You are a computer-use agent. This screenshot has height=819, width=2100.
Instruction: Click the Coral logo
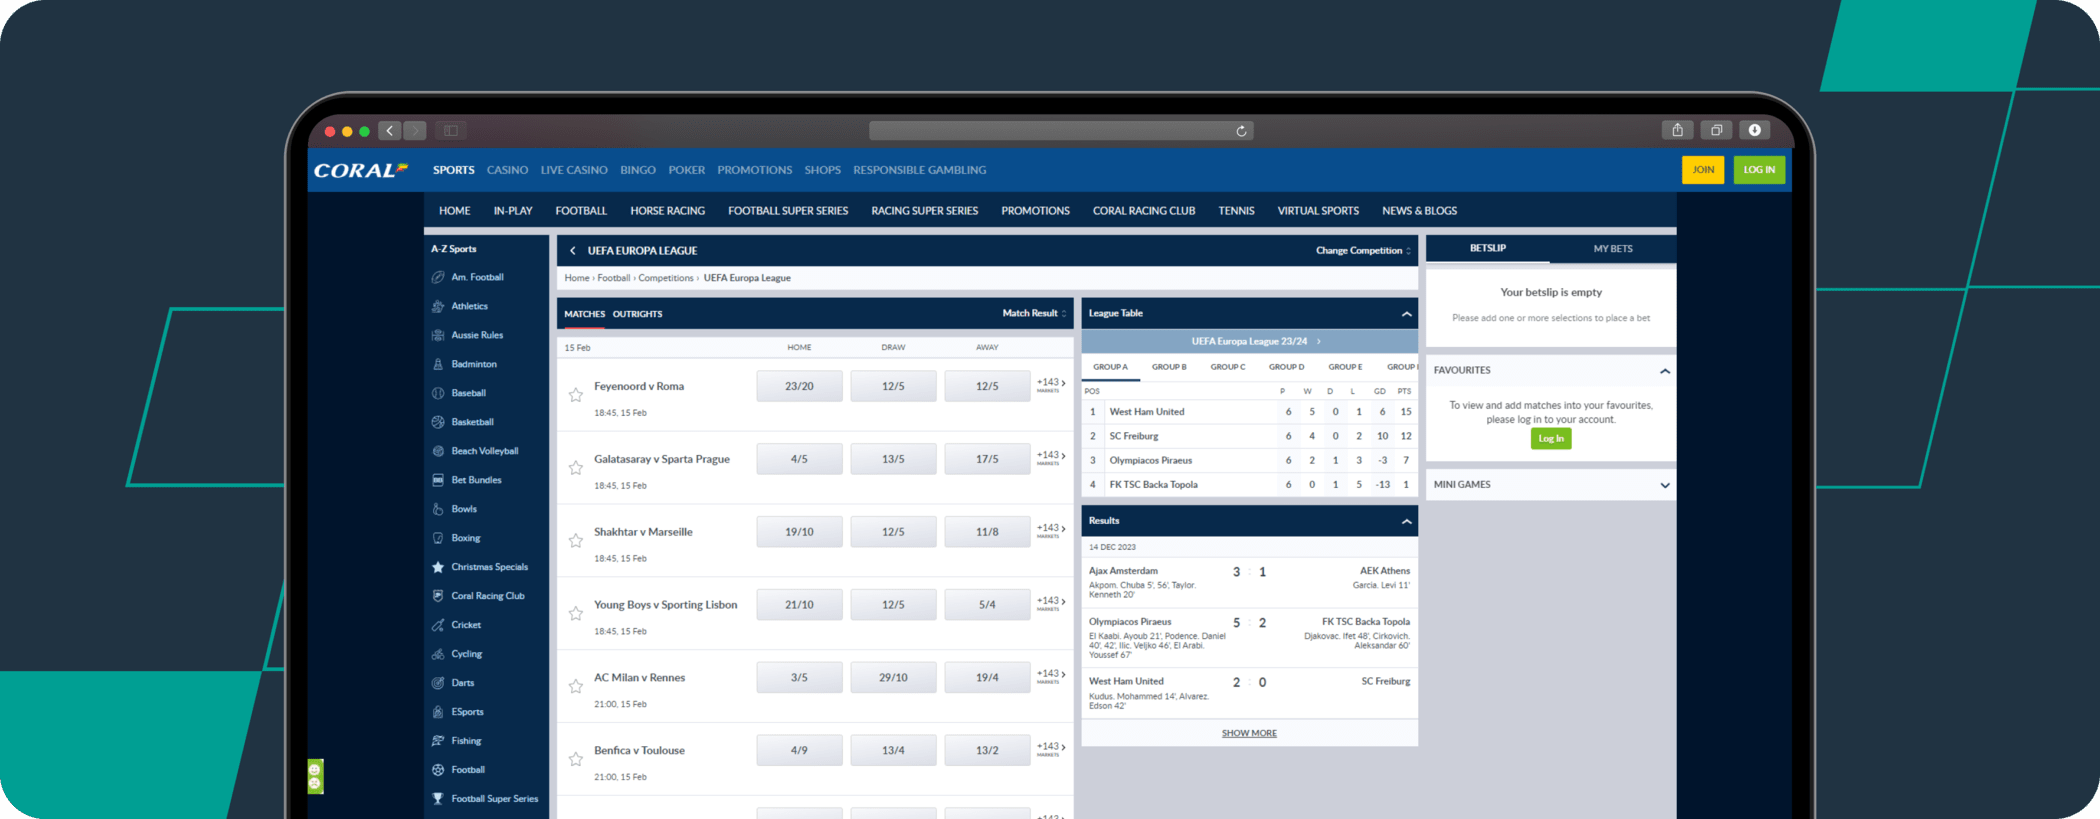(x=361, y=170)
